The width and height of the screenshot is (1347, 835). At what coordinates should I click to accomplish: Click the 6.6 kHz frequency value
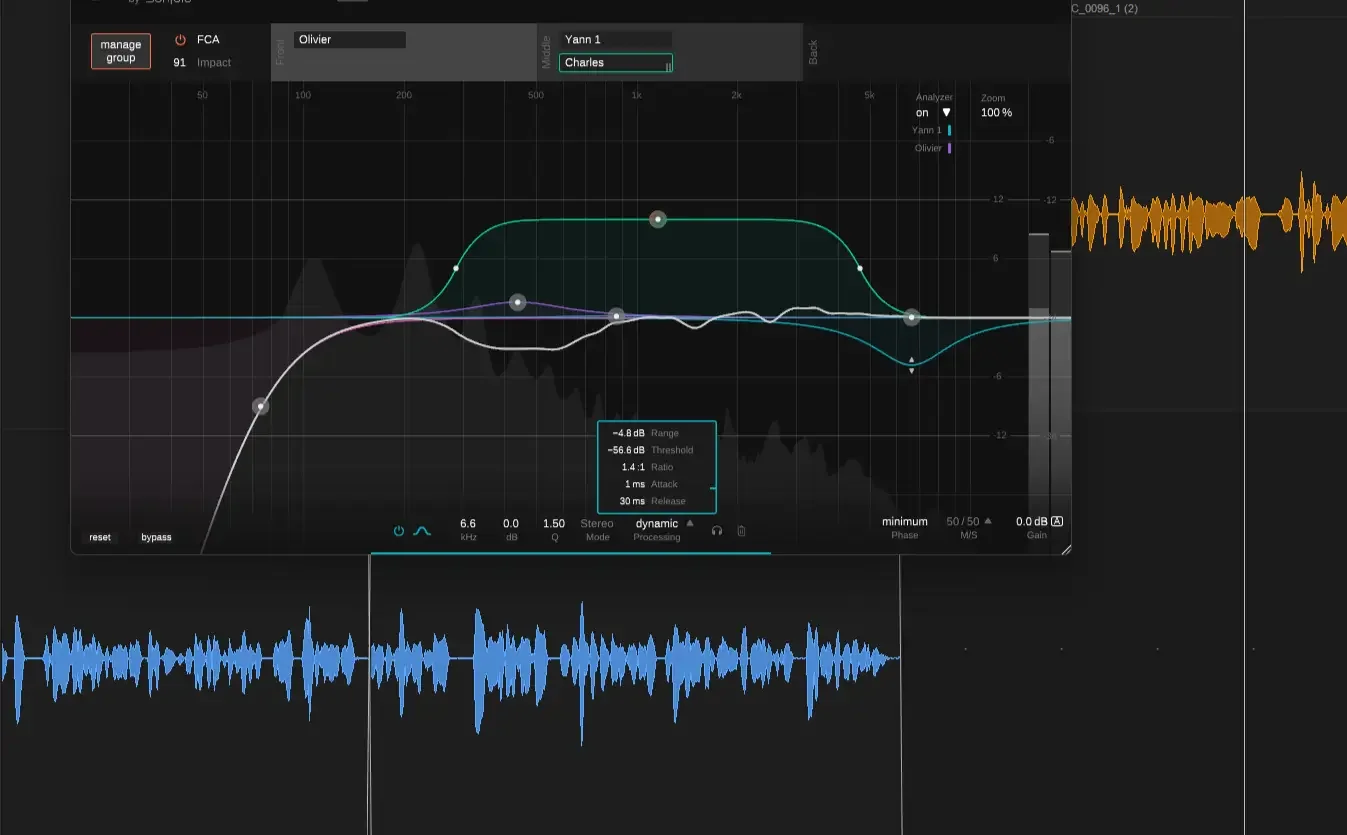(467, 523)
